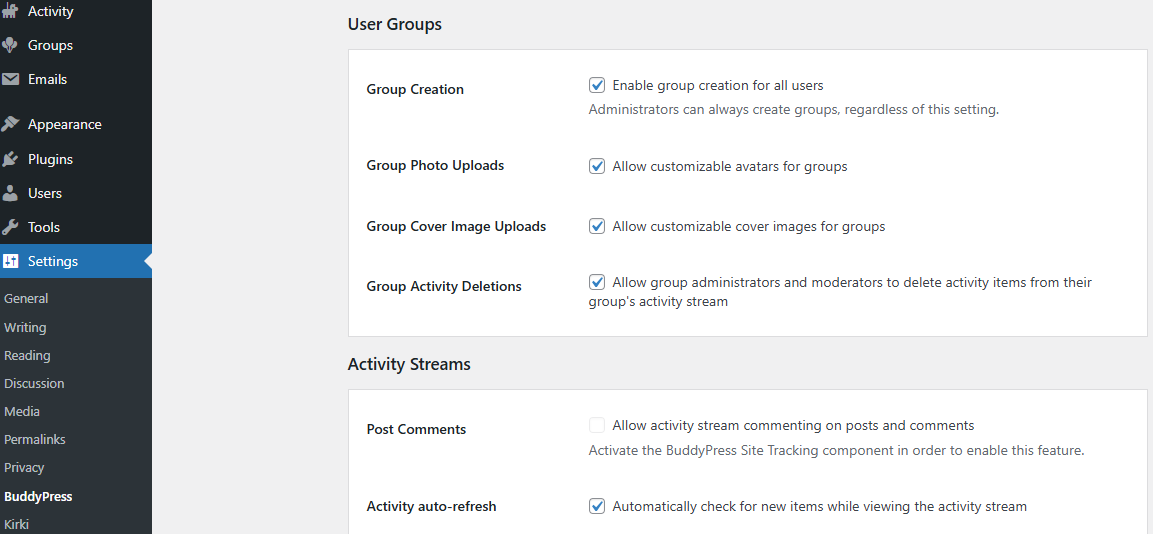Toggle Automatically check for new items checkbox

[x=597, y=506]
